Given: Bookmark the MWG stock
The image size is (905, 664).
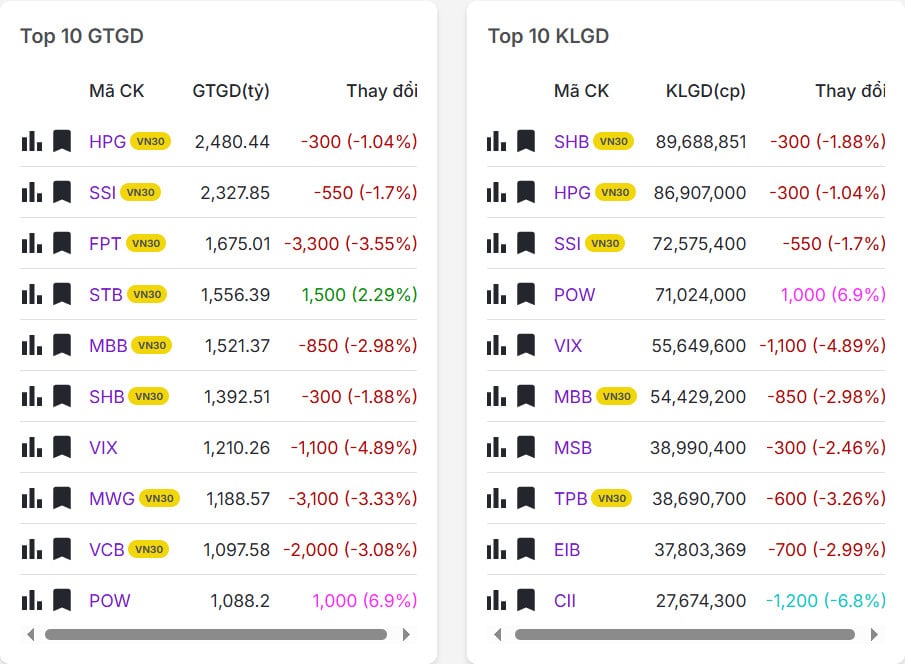Looking at the screenshot, I should coord(61,499).
